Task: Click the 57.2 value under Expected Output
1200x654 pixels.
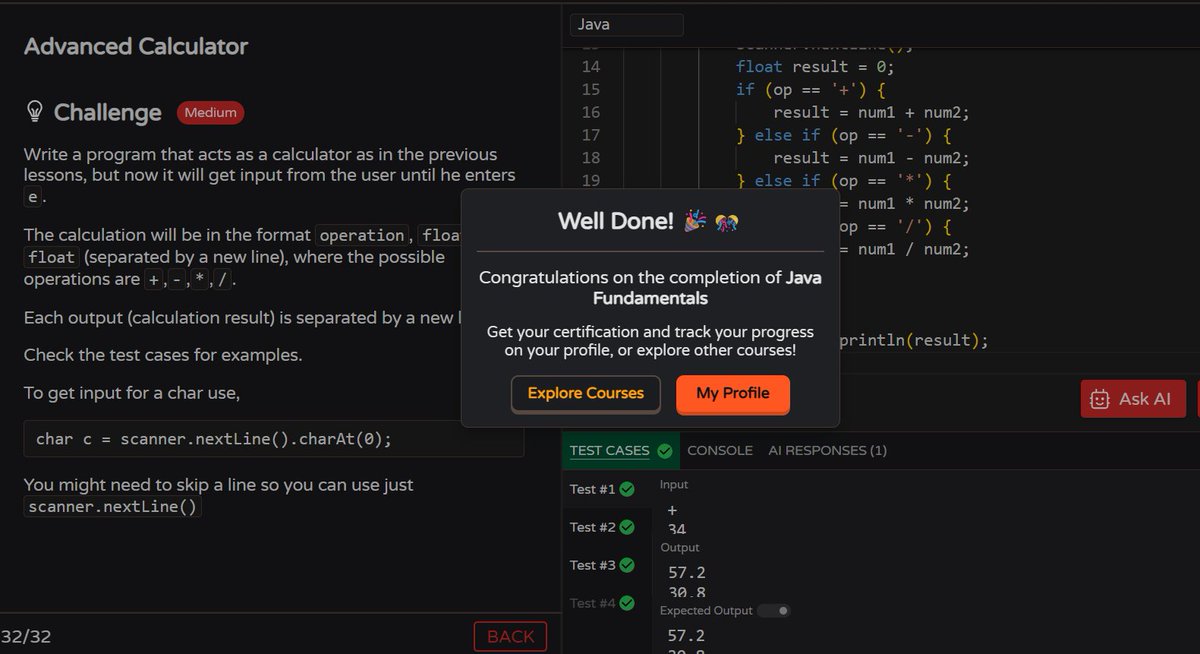Action: click(x=687, y=636)
